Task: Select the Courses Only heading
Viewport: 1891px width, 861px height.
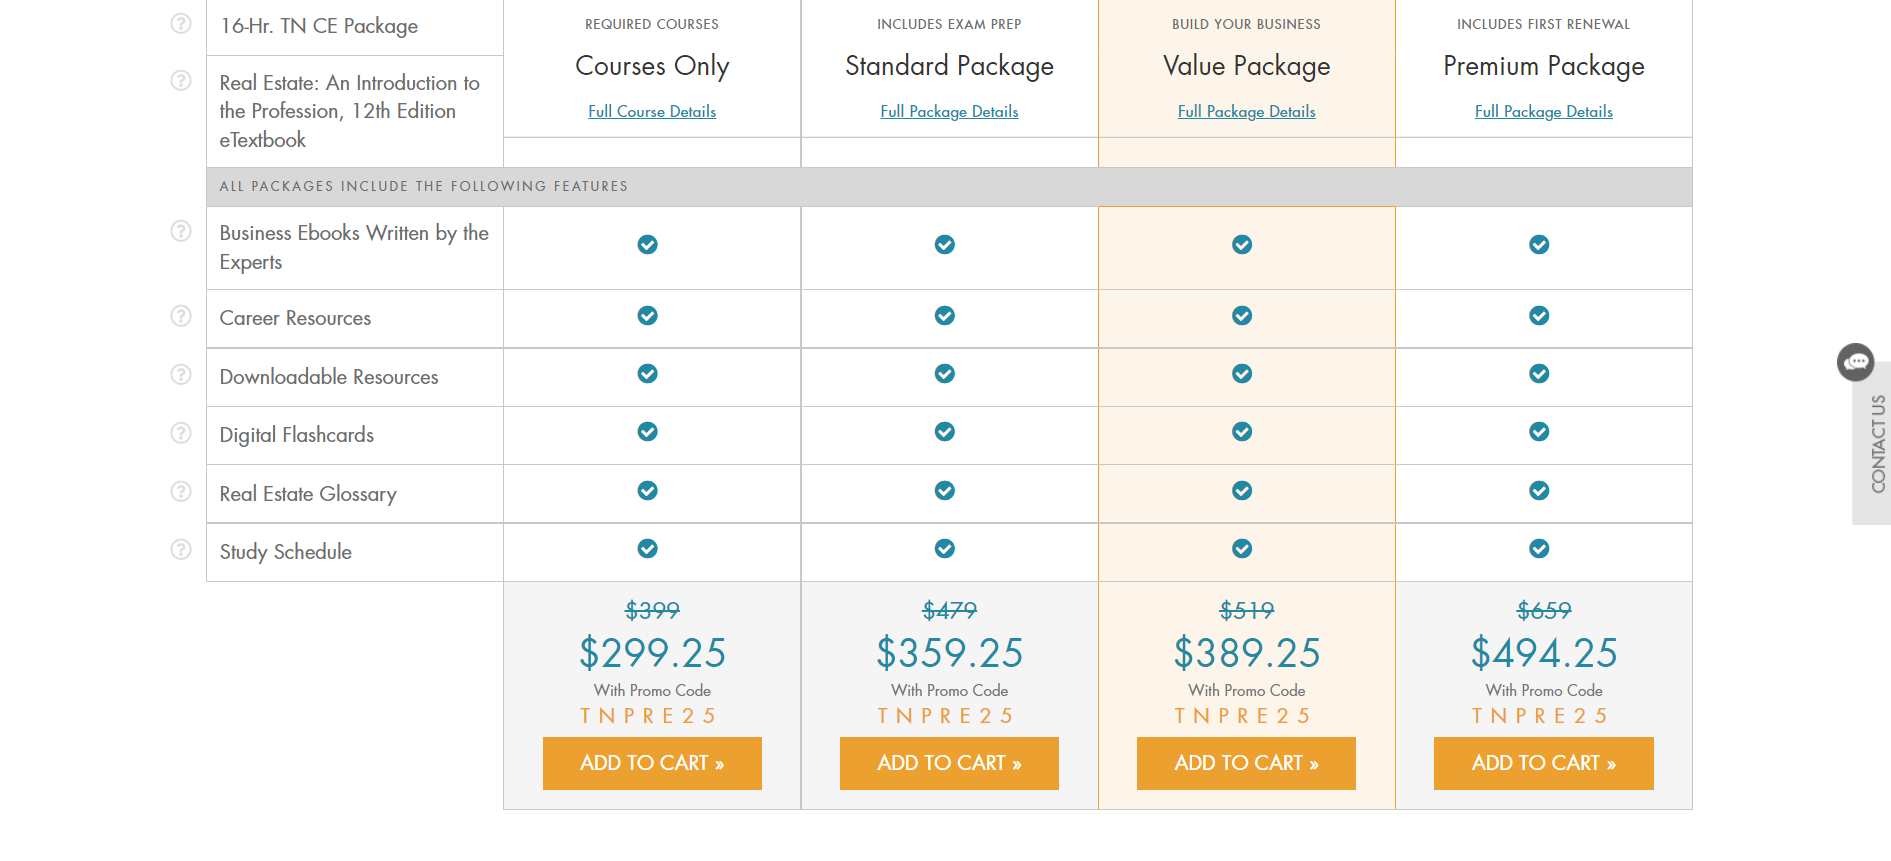Action: [x=652, y=66]
